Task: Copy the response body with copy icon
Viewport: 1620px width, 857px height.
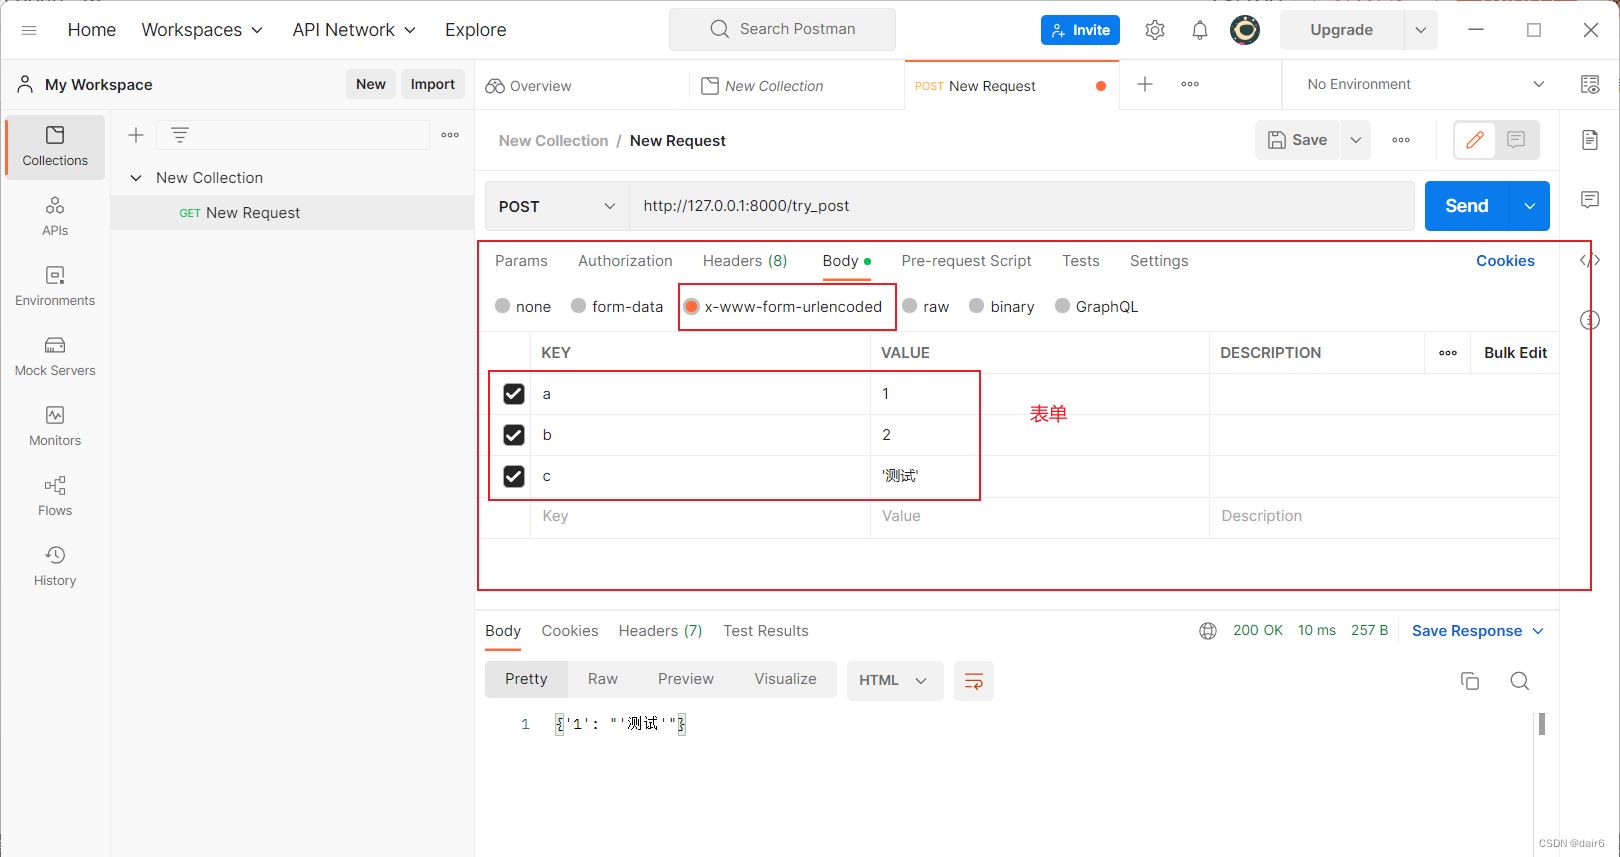Action: coord(1469,681)
